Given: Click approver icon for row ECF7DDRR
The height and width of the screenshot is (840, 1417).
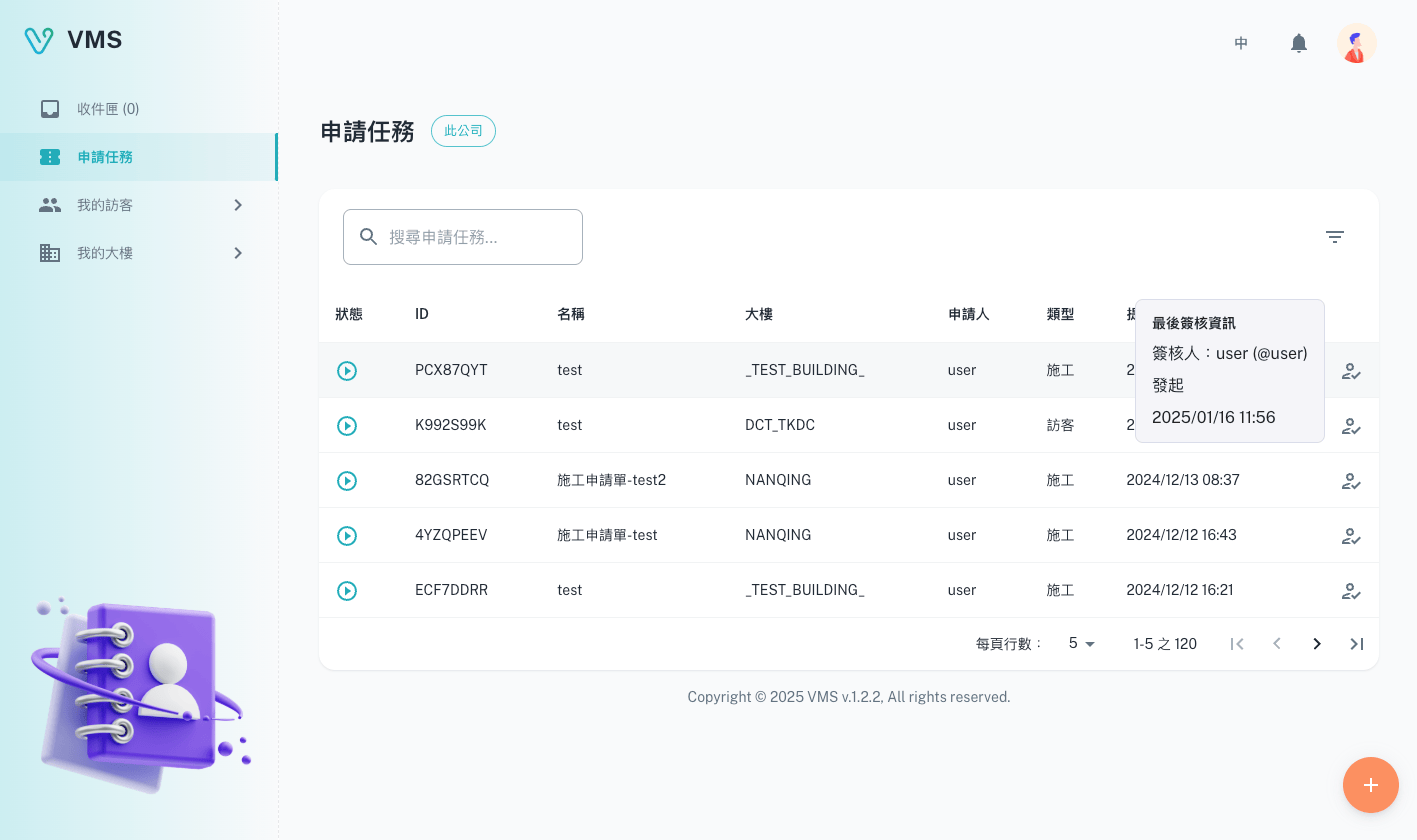Looking at the screenshot, I should click(x=1351, y=591).
